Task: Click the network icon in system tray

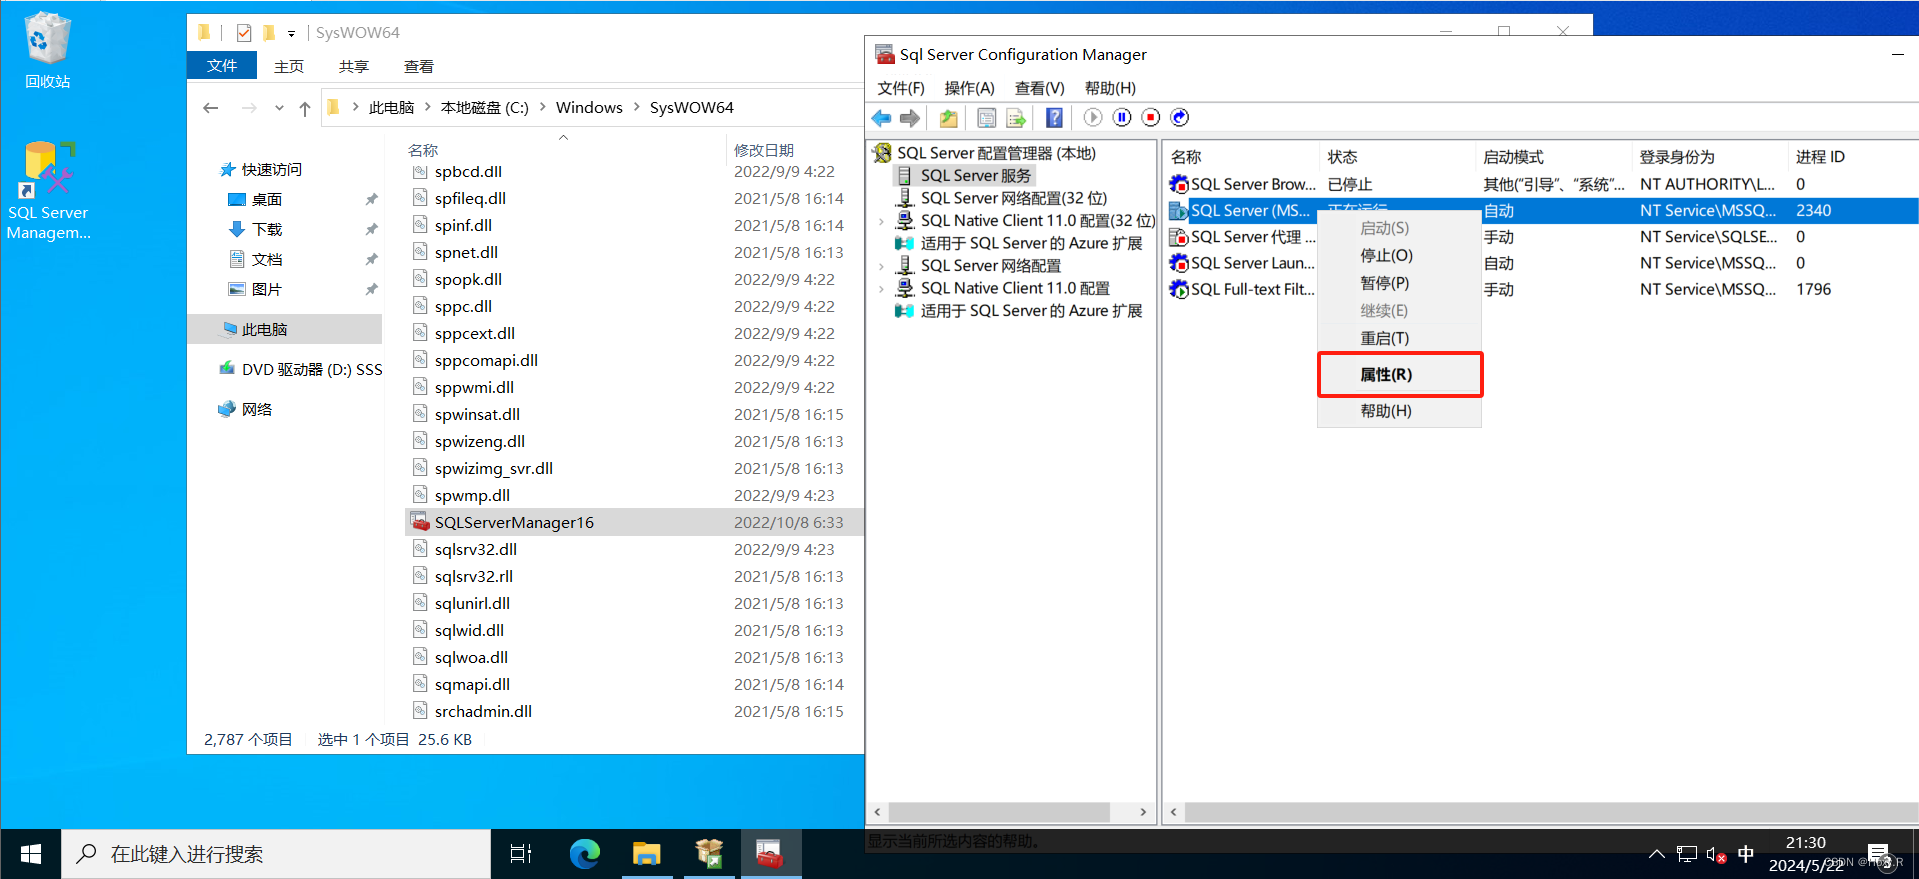Action: coord(1687,855)
